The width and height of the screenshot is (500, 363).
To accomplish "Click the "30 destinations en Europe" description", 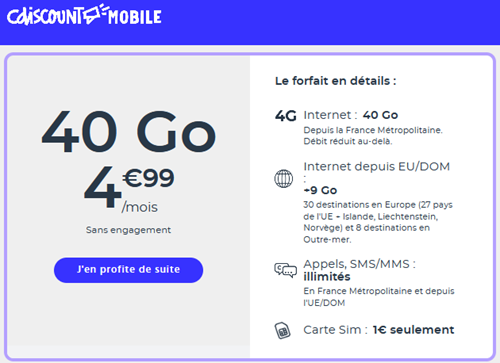I will pyautogui.click(x=378, y=222).
